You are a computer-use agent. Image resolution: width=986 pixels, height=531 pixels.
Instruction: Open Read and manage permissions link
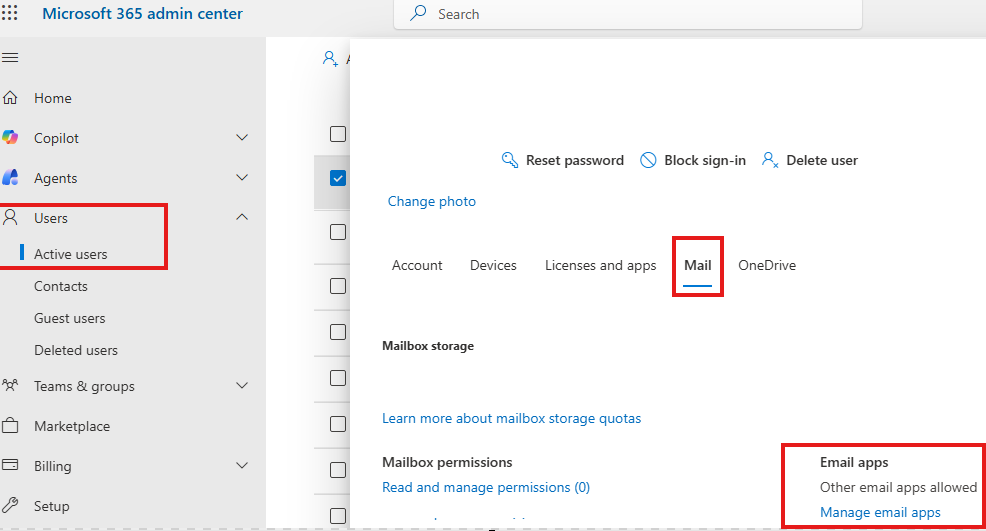486,487
